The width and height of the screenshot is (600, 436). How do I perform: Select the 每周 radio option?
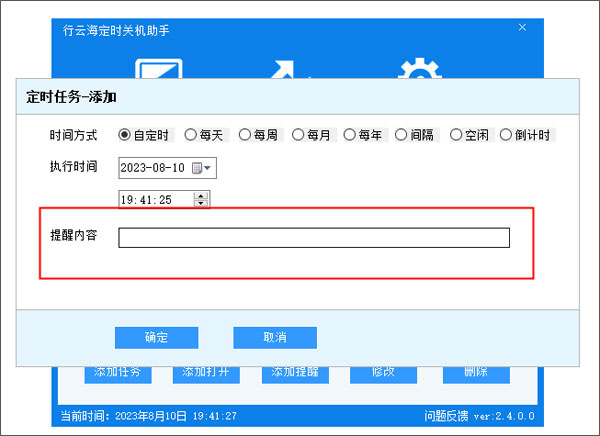[244, 135]
